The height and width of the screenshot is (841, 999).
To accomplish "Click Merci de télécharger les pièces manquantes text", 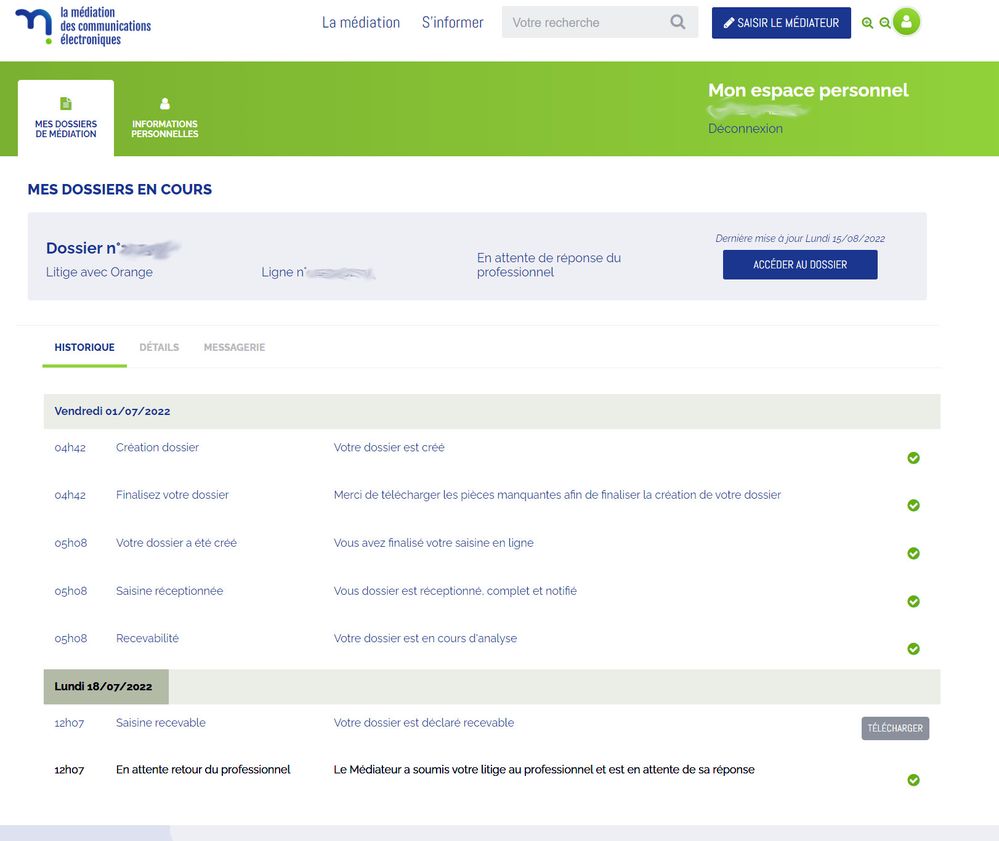I will pyautogui.click(x=557, y=495).
